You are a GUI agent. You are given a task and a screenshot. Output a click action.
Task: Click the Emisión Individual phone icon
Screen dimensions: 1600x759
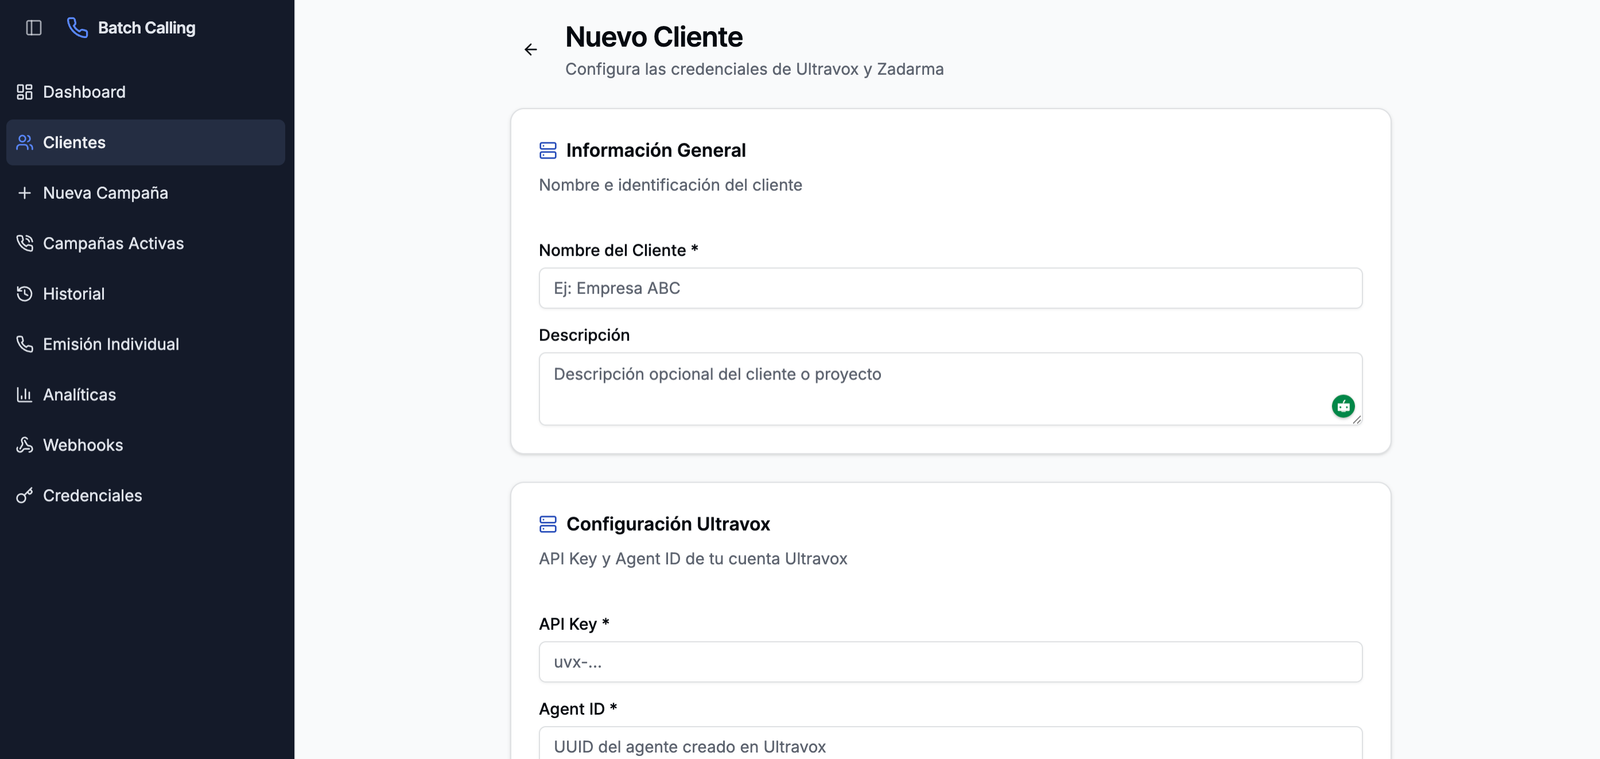(25, 344)
